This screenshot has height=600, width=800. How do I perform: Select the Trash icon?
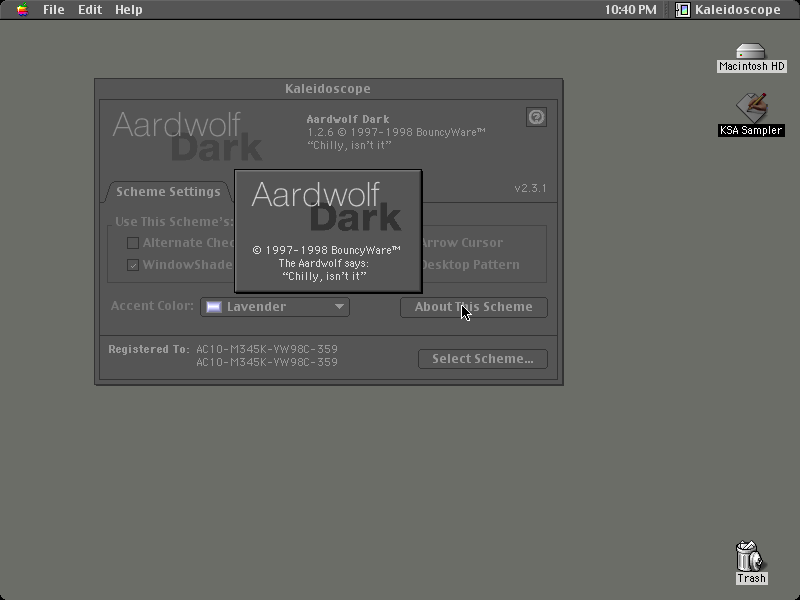[751, 562]
